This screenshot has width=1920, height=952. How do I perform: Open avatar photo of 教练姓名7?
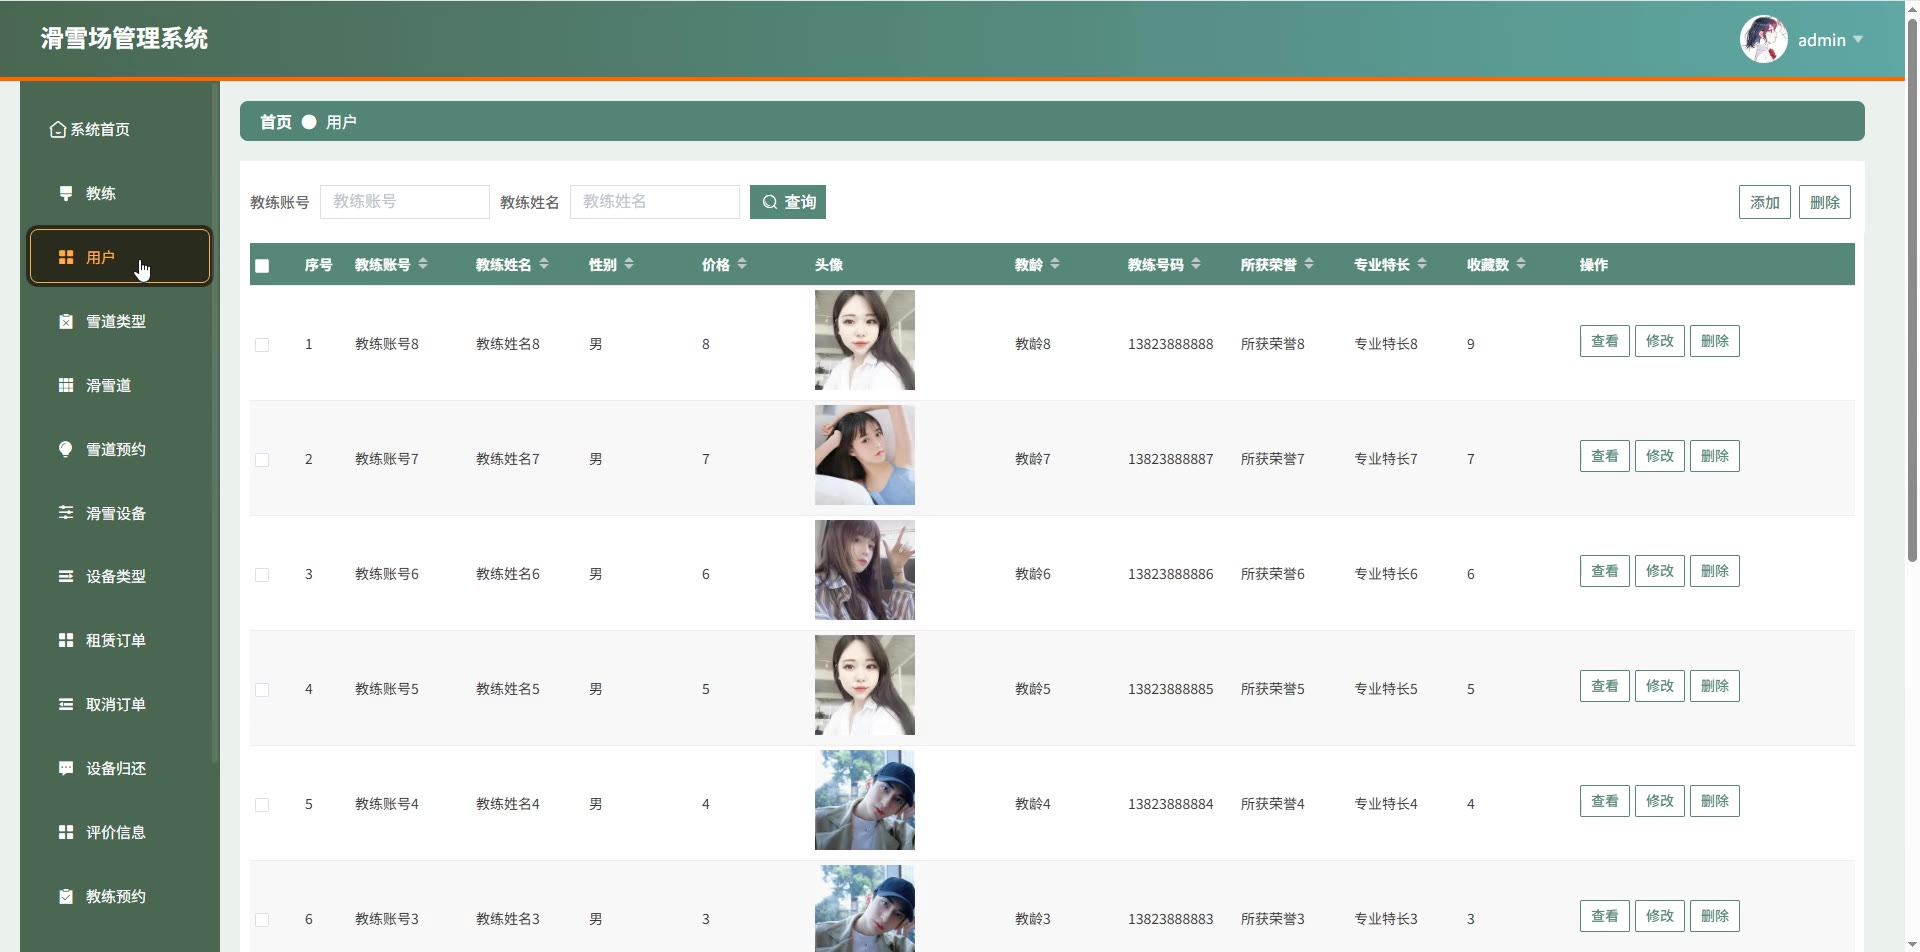point(865,455)
